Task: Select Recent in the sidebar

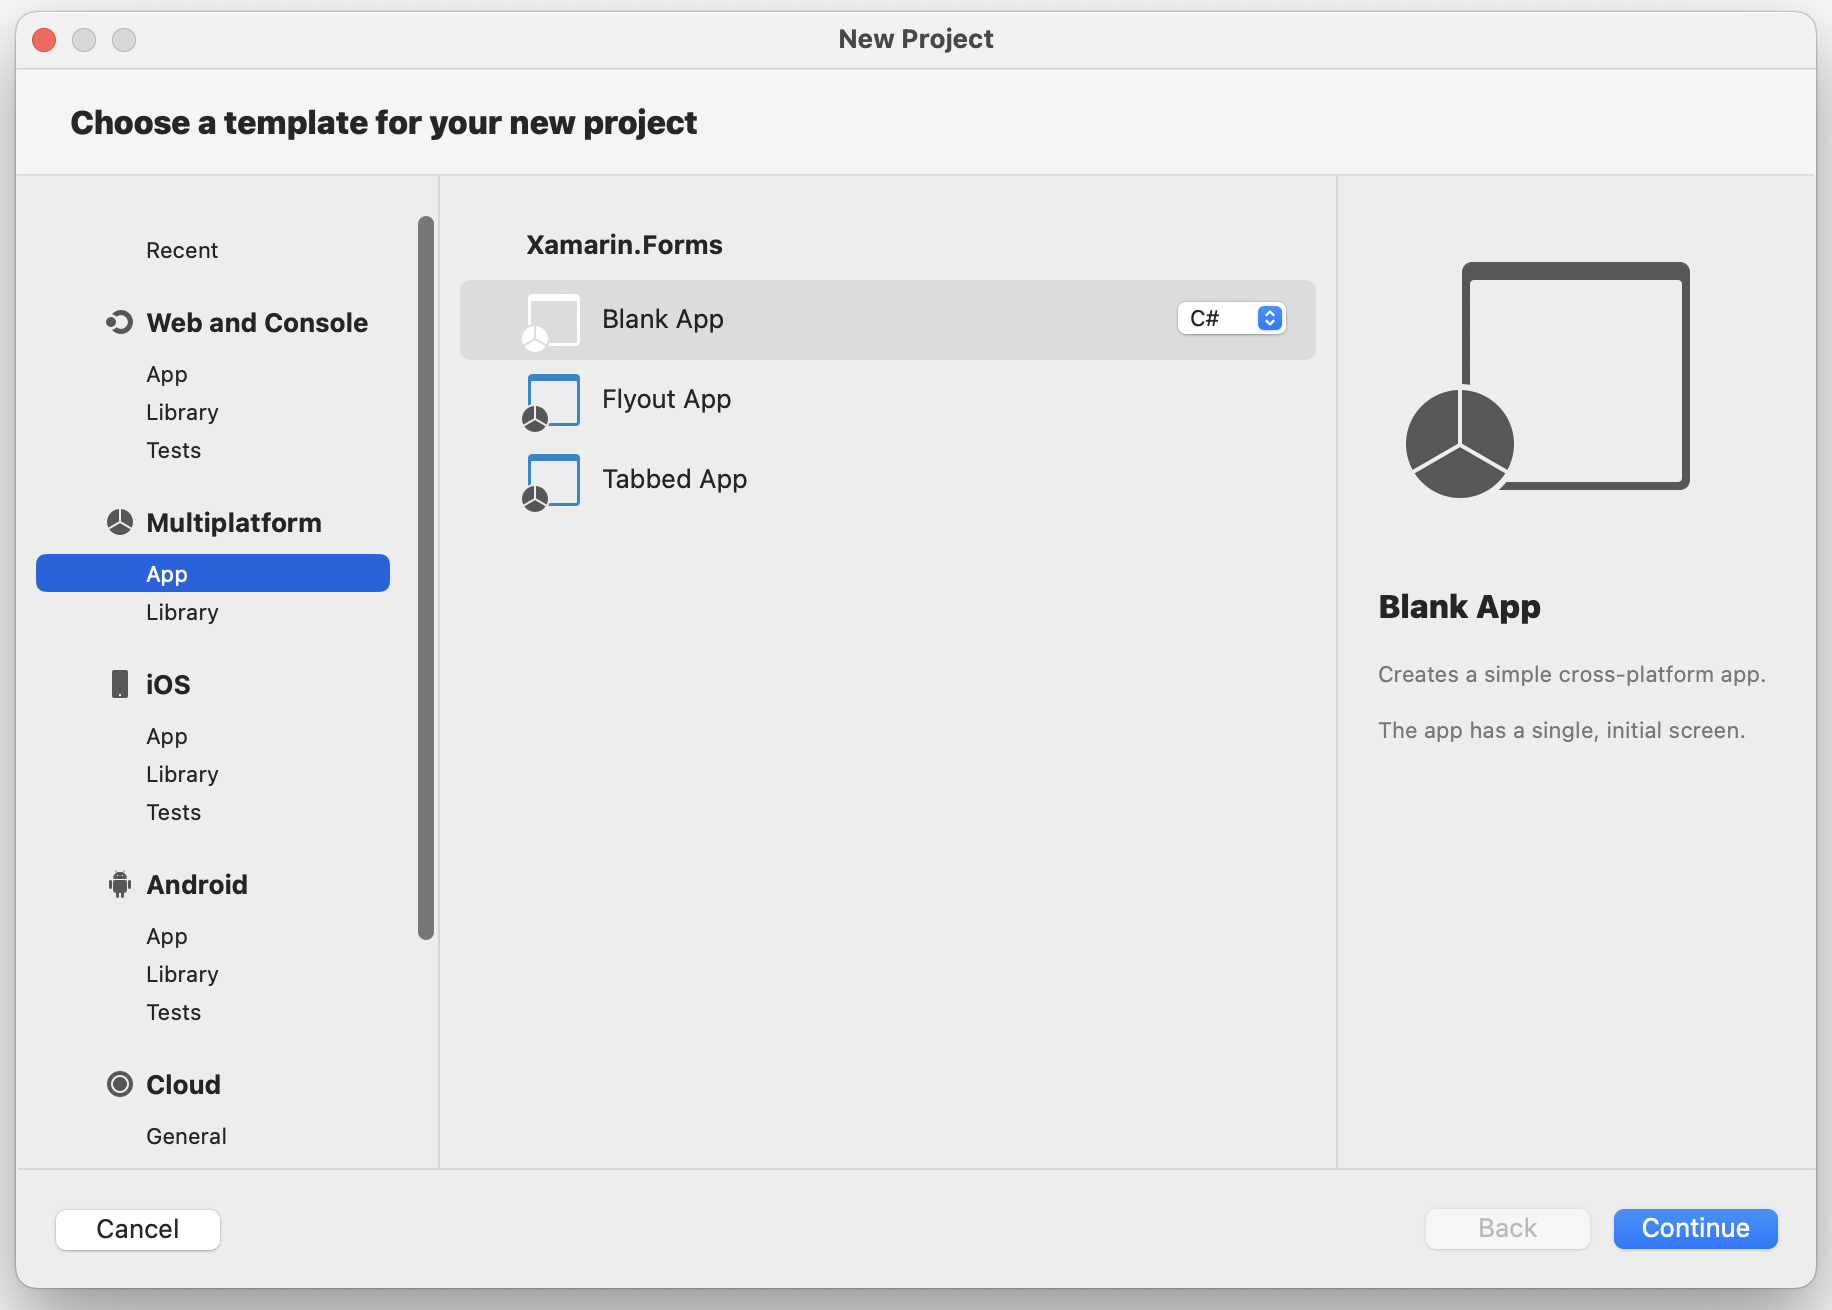Action: 182,250
